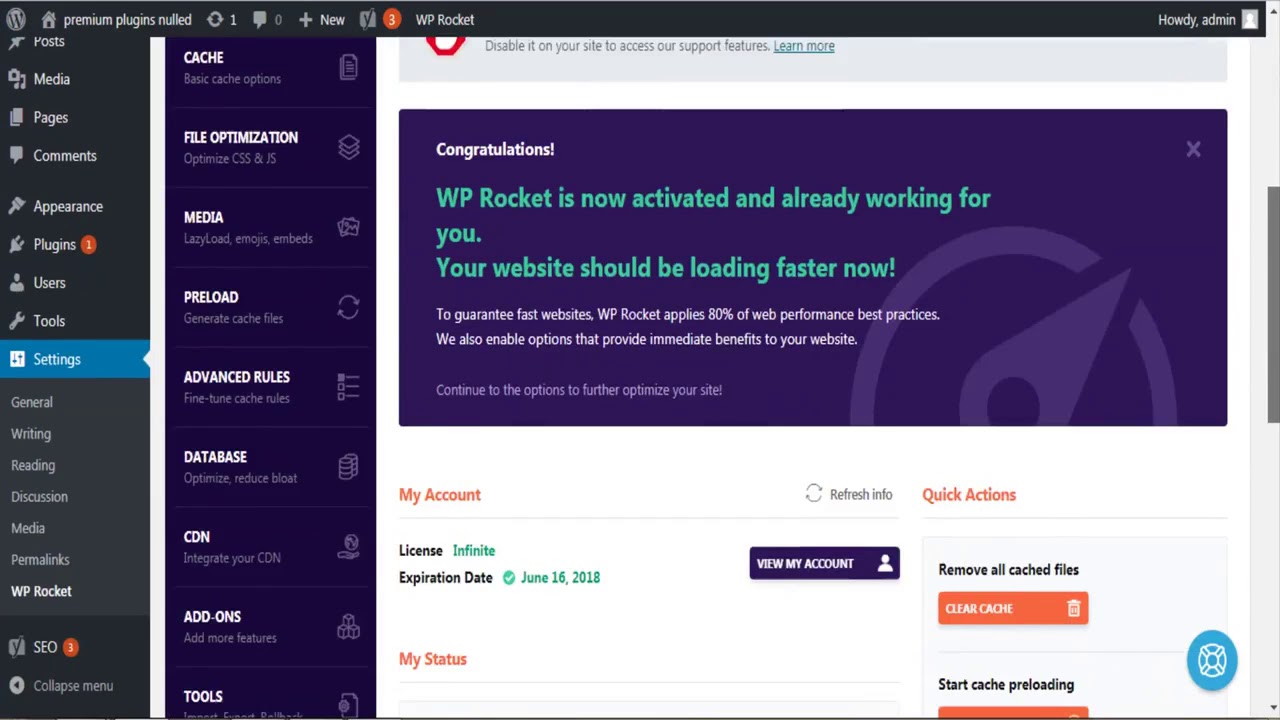Open the Preload tab
1280x720 pixels.
point(270,307)
